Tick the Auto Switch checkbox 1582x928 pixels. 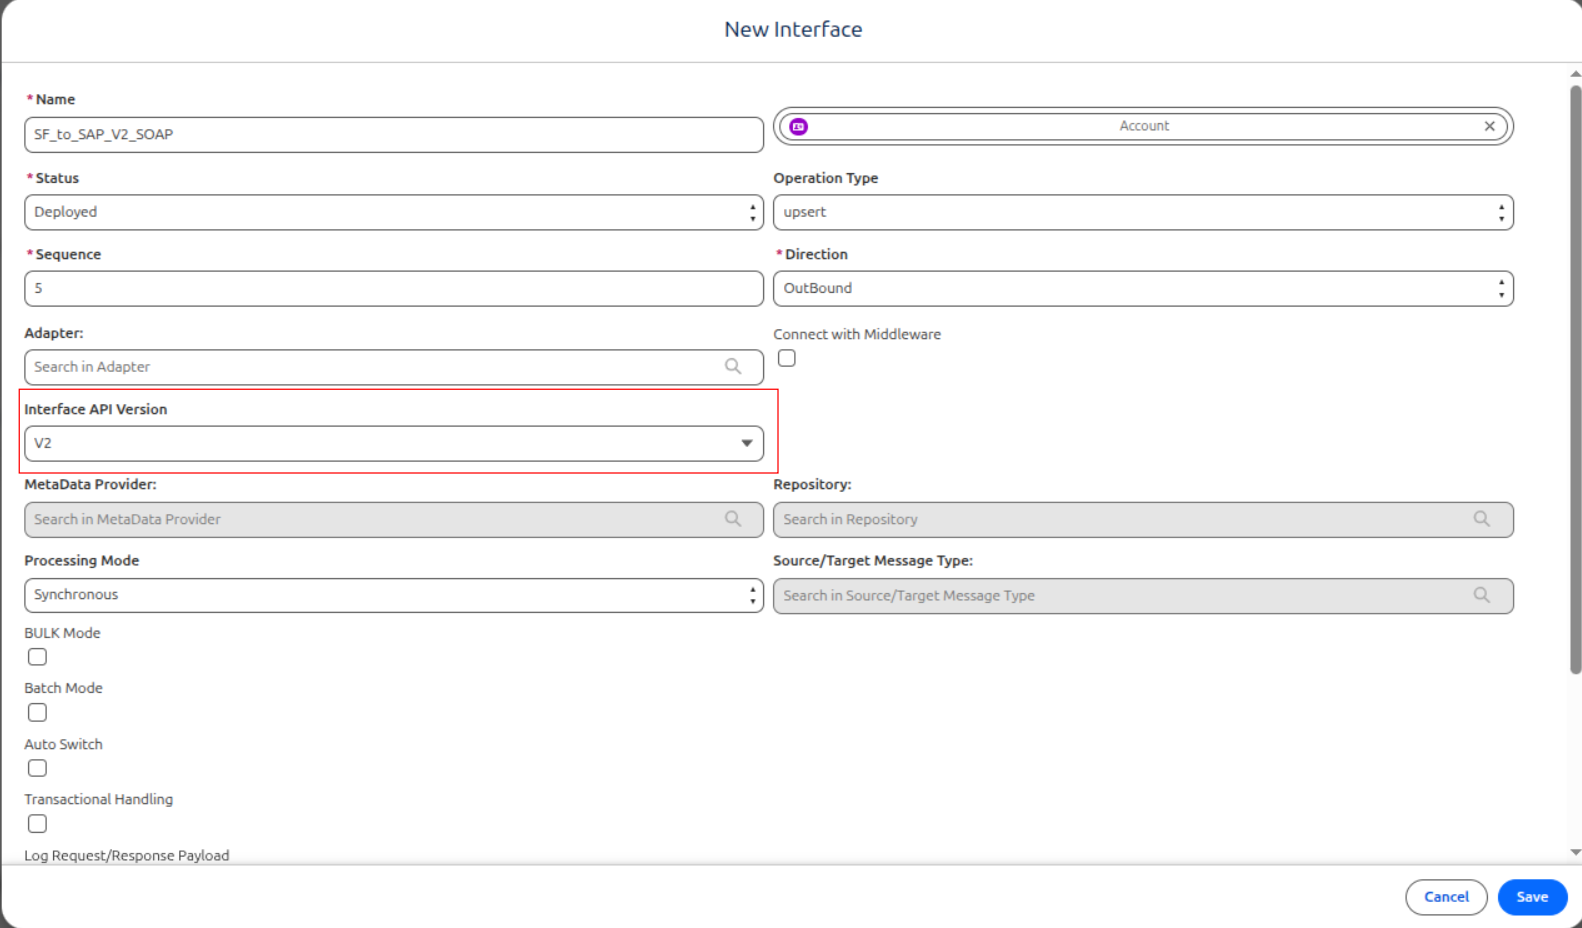pyautogui.click(x=37, y=768)
